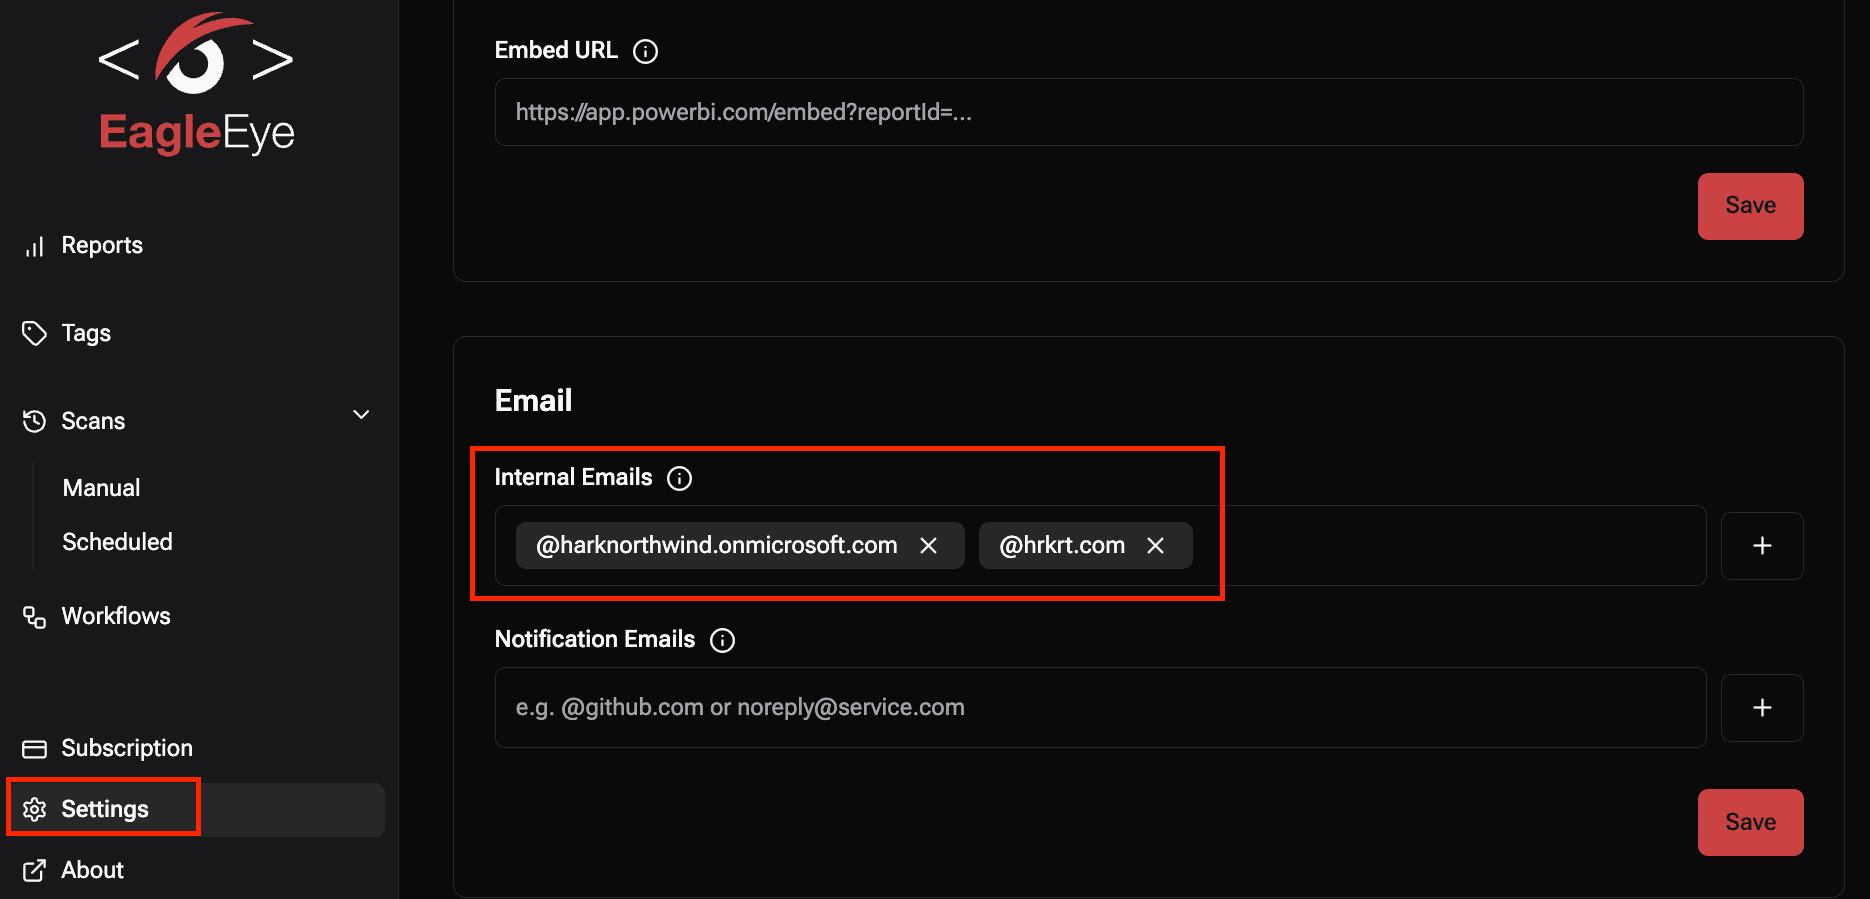Go to the Workflows page
Screen dimensions: 1870x899
click(x=115, y=616)
